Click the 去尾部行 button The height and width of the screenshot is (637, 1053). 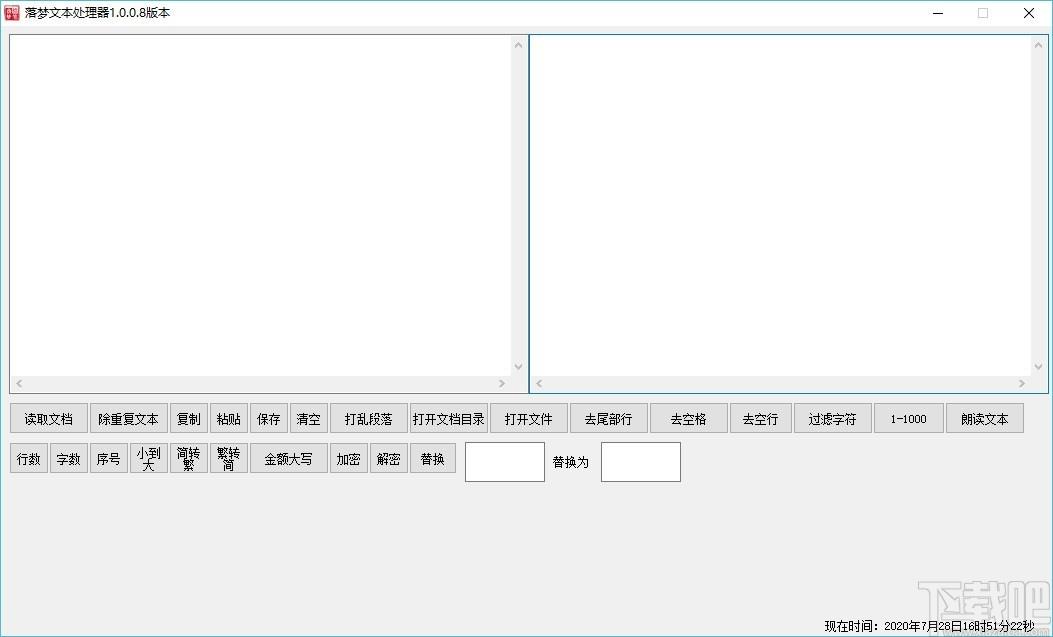click(608, 419)
